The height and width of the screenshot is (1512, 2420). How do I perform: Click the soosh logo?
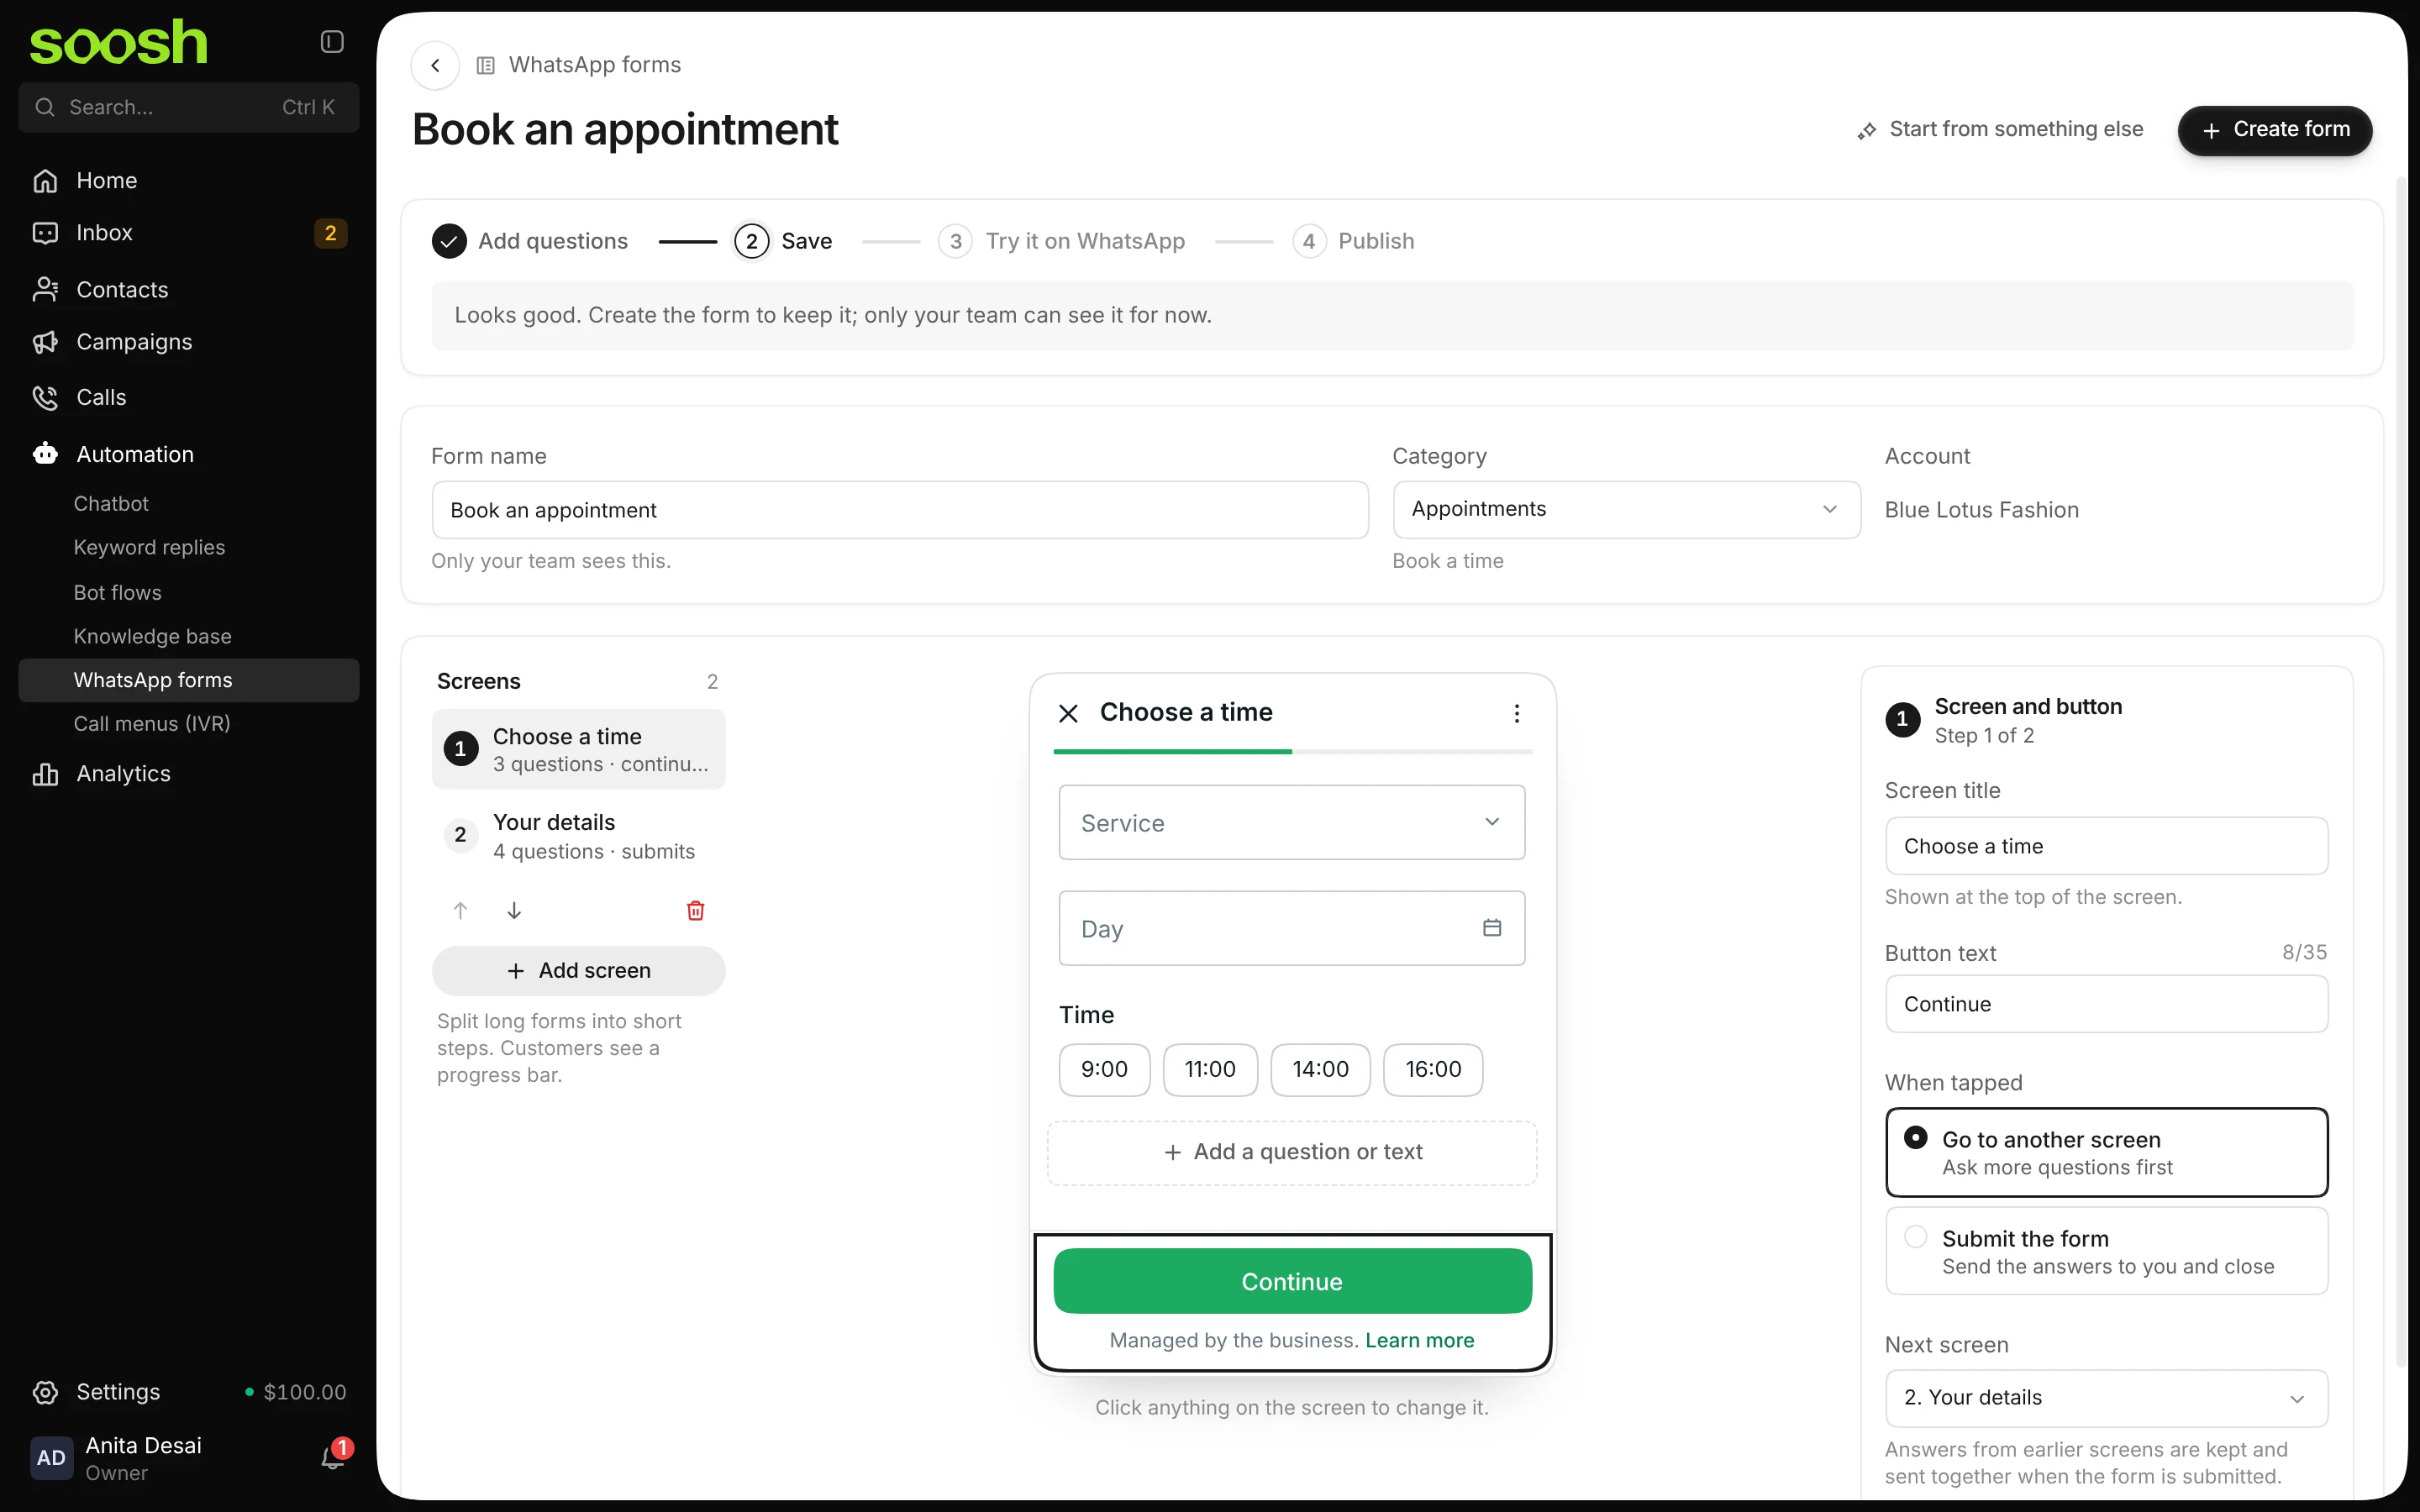click(118, 43)
